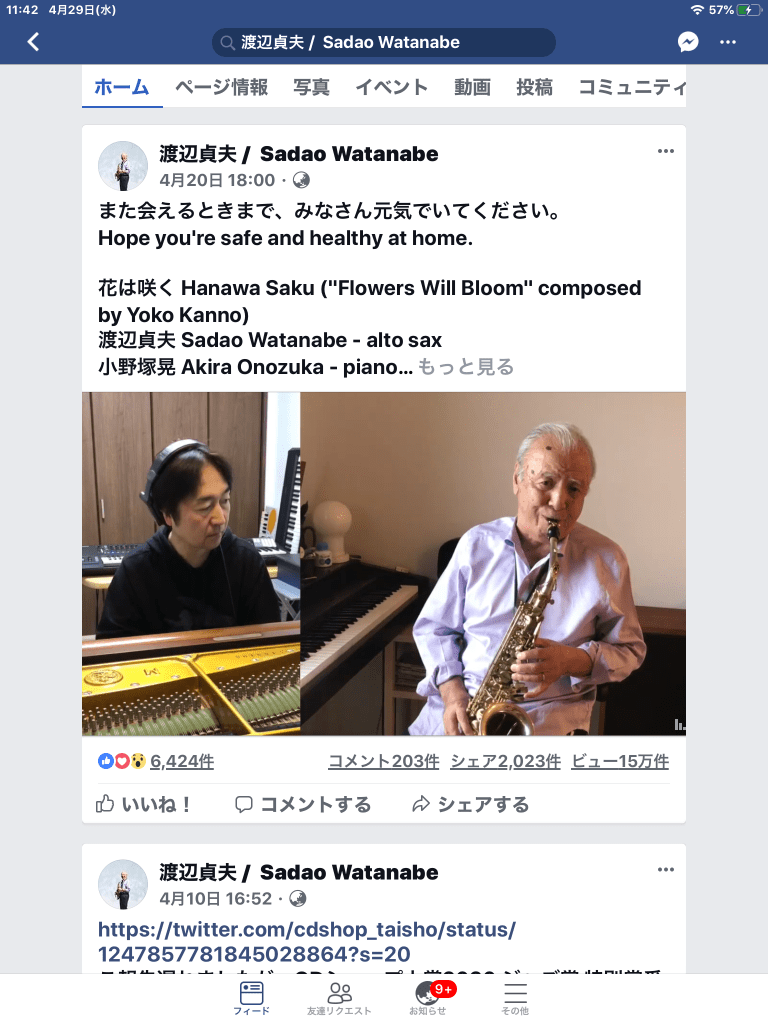768x1024 pixels.
Task: Open 友達リクエスト from the bottom navigation
Action: coord(339,998)
